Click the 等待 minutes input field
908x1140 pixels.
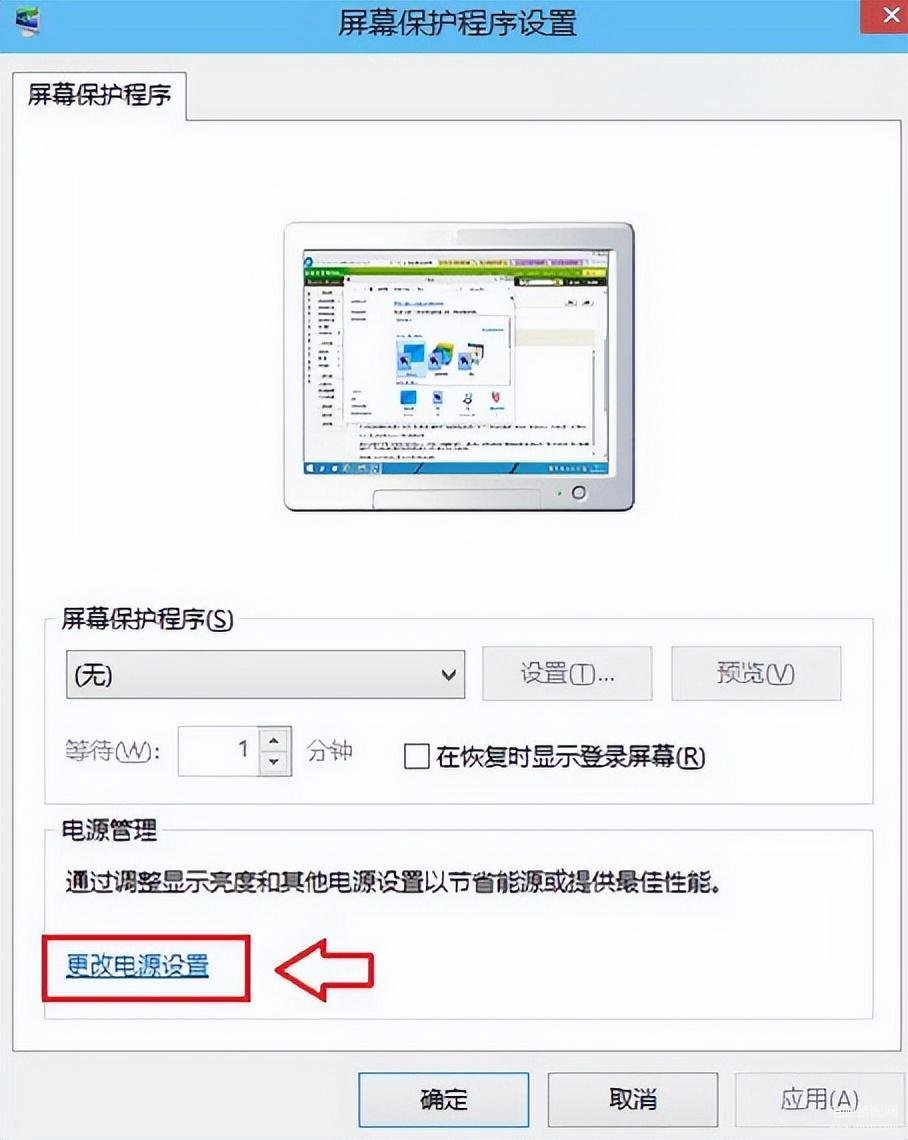(219, 751)
